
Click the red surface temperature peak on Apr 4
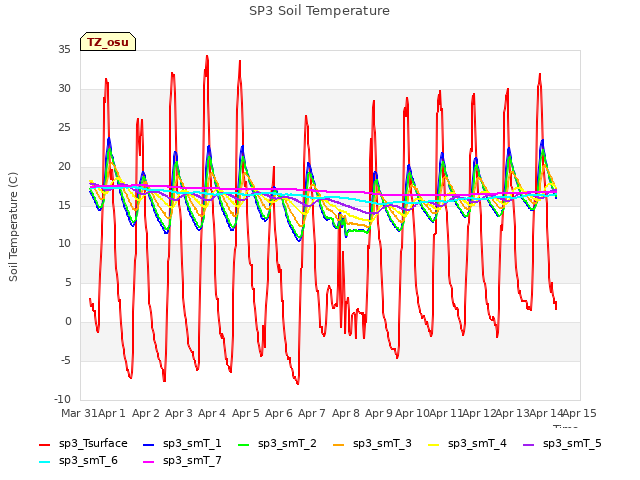coord(207,57)
